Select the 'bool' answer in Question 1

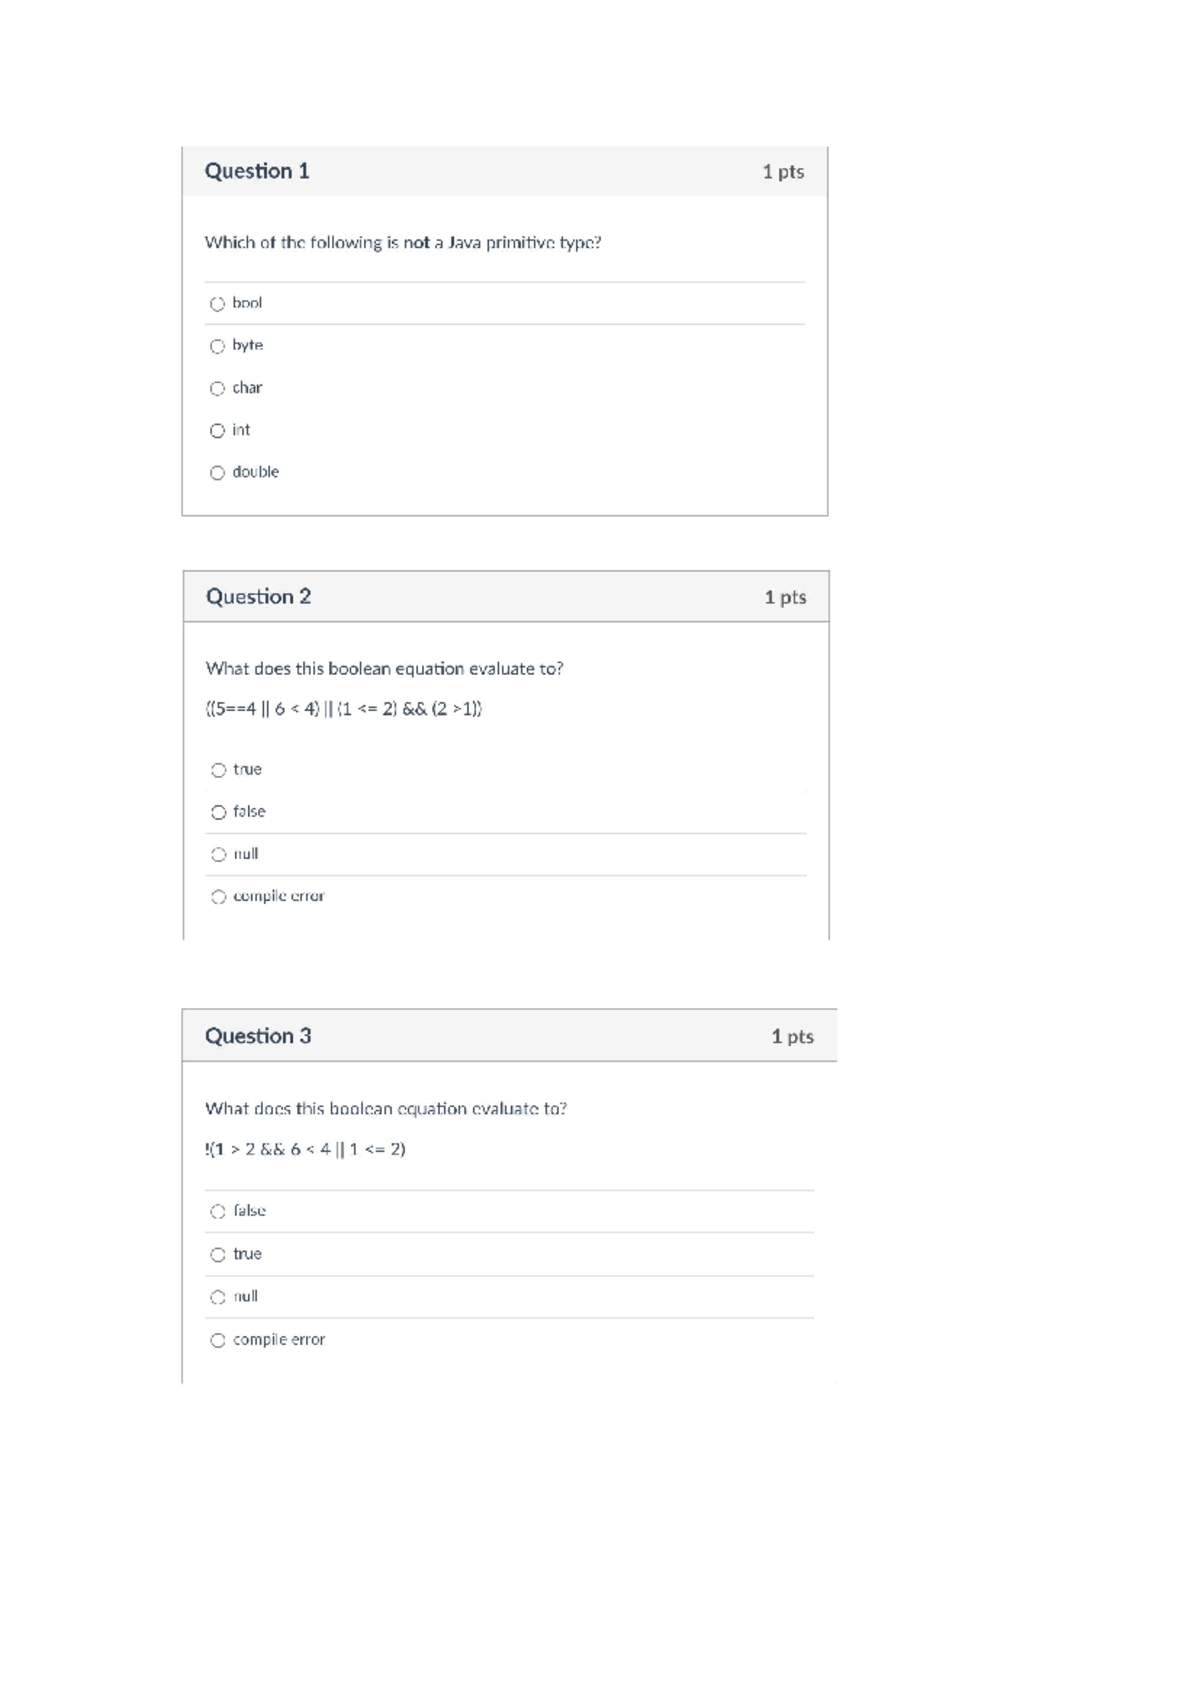click(x=217, y=302)
